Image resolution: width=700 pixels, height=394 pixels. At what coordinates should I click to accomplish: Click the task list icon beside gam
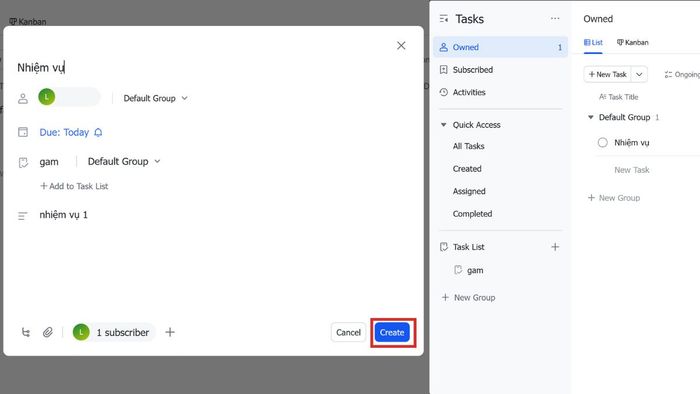pyautogui.click(x=23, y=162)
